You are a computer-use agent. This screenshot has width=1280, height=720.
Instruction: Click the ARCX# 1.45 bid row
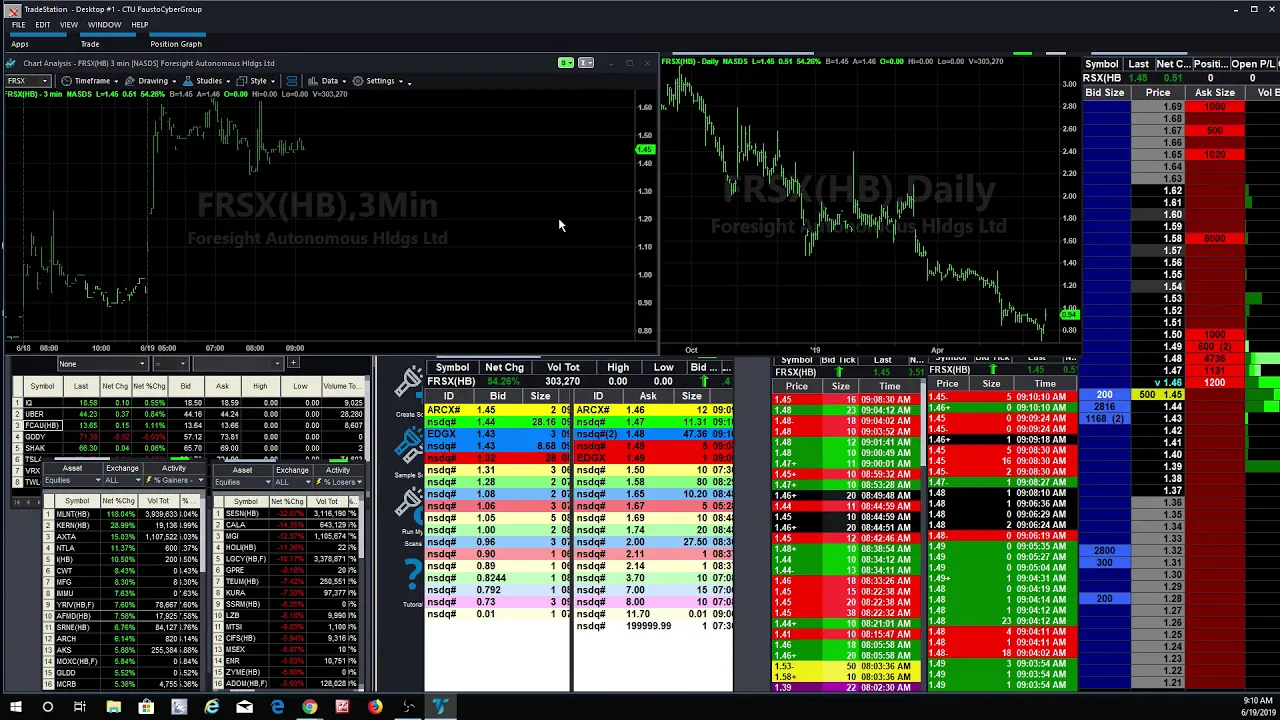coord(498,410)
